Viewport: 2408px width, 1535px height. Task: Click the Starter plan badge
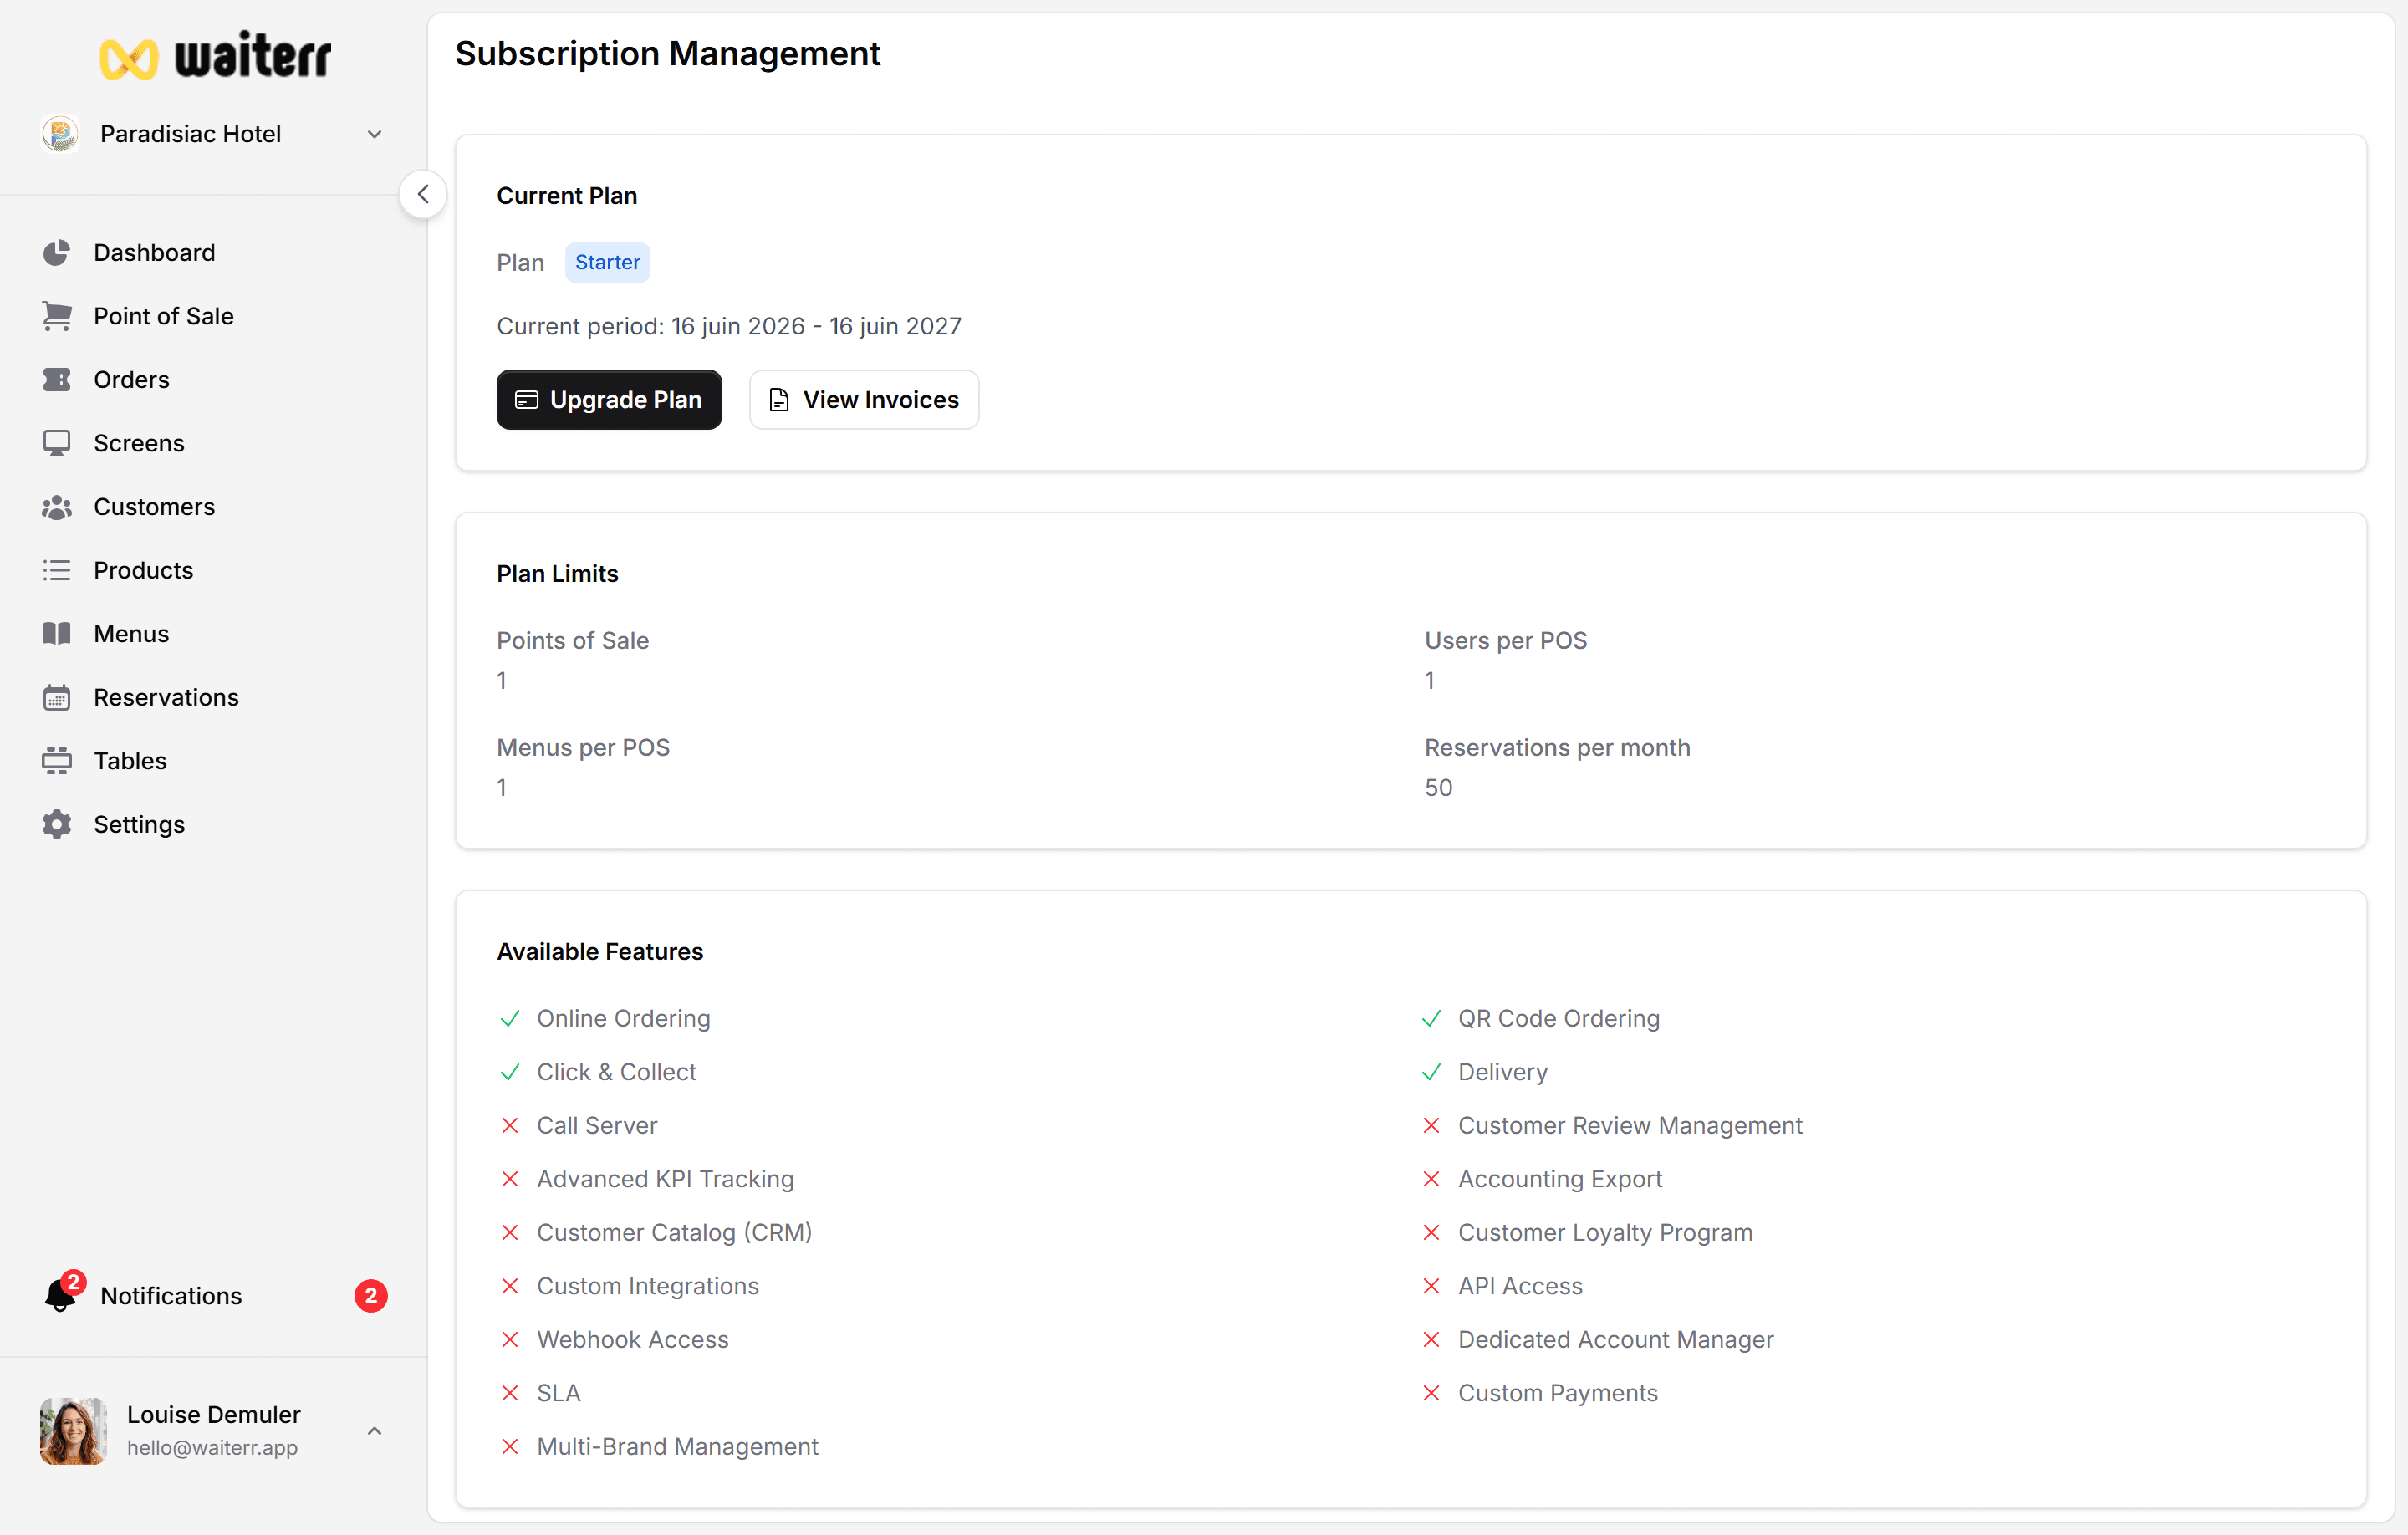point(607,262)
